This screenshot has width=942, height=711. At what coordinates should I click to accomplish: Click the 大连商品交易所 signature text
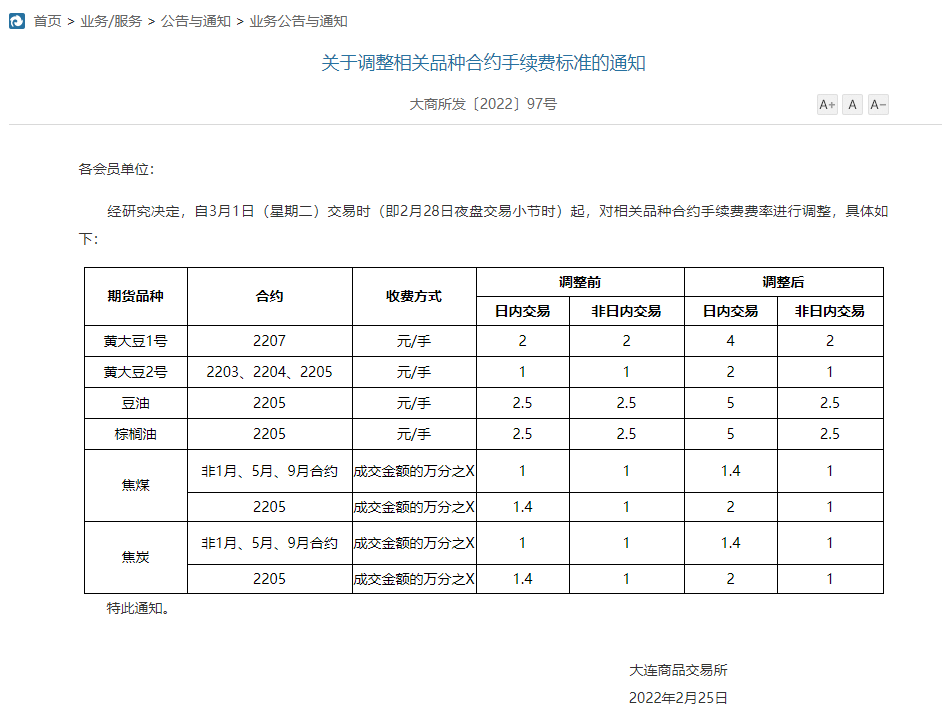(678, 670)
